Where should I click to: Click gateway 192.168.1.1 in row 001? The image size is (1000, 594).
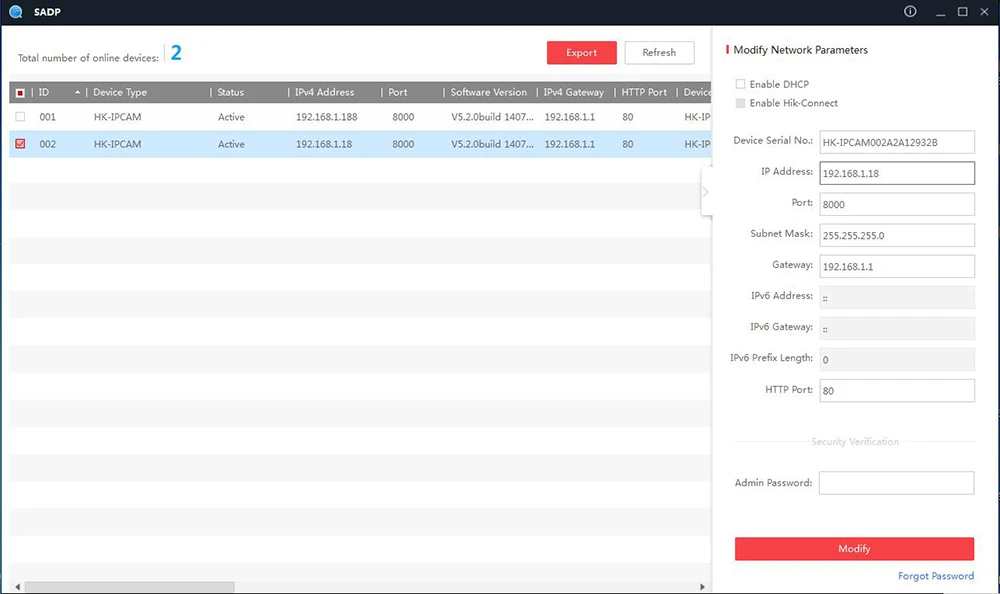click(570, 117)
